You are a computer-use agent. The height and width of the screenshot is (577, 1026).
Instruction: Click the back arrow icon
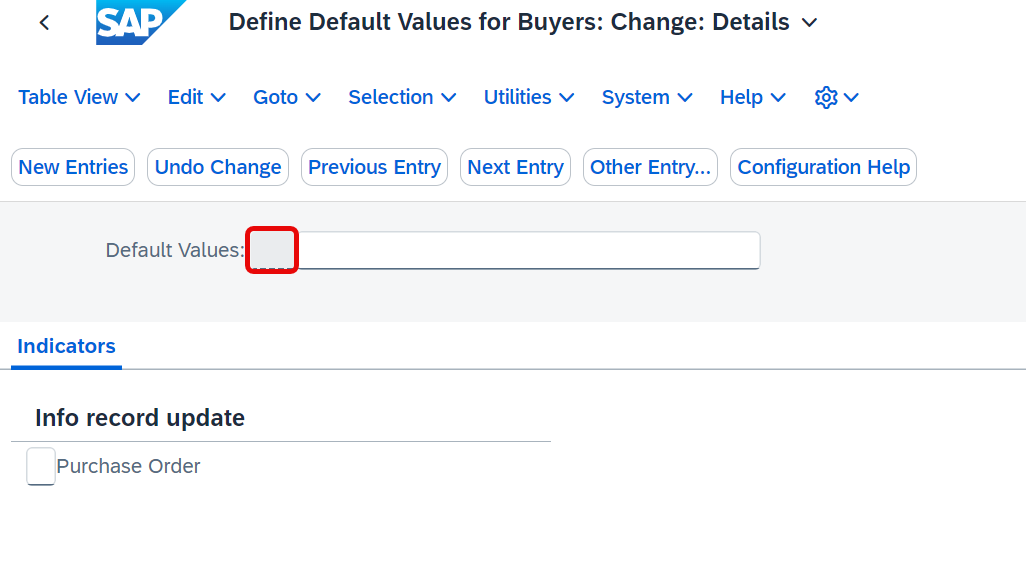click(44, 23)
